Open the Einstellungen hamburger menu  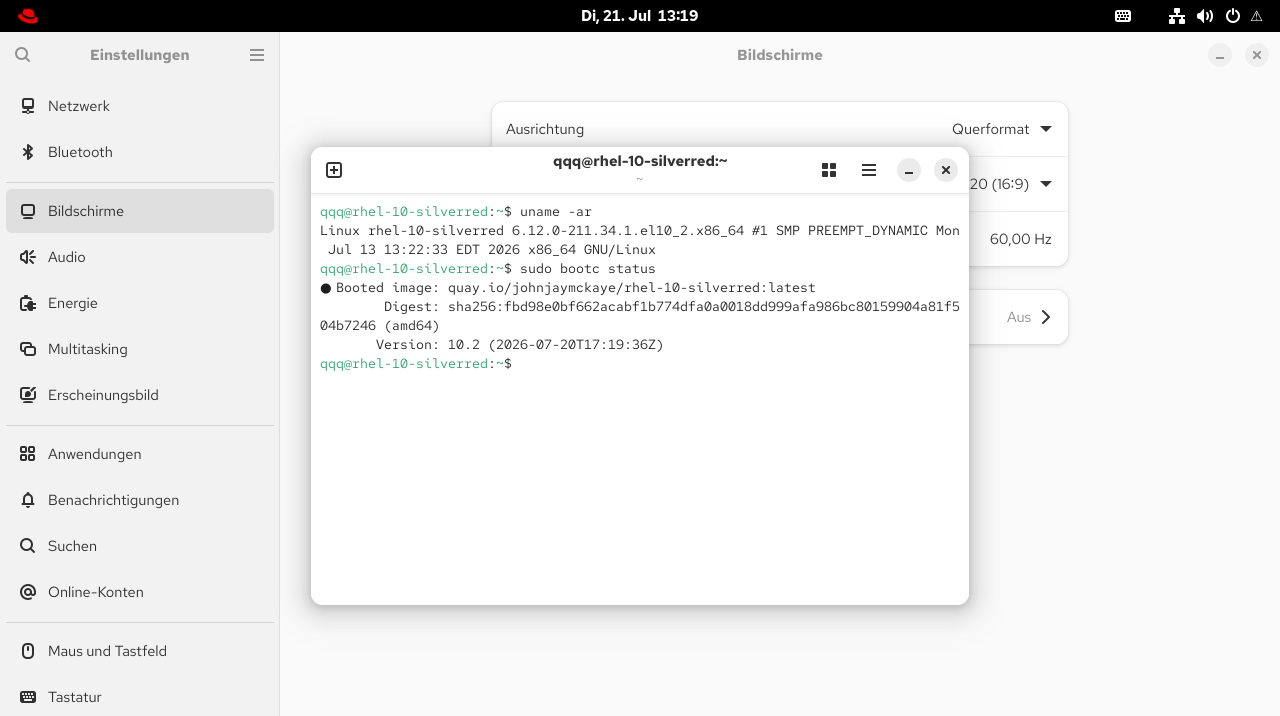coord(257,55)
